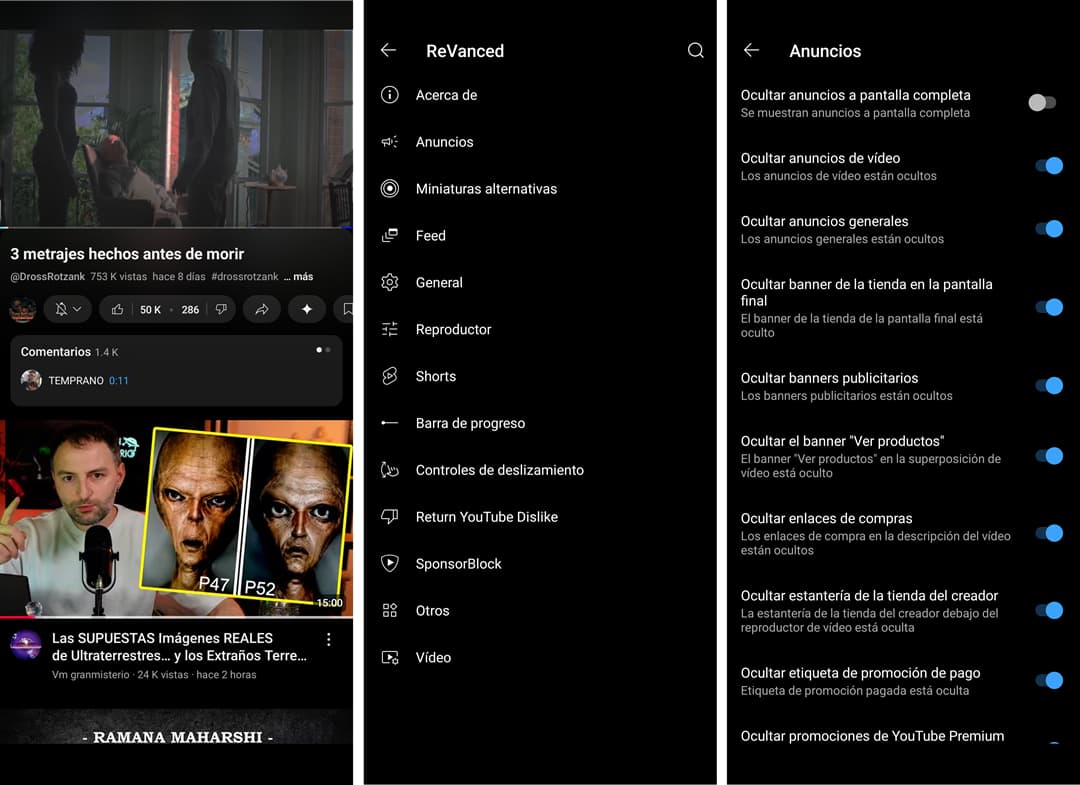Jump to timestamp 0:11 in comment
Image resolution: width=1080 pixels, height=785 pixels.
[x=118, y=380]
